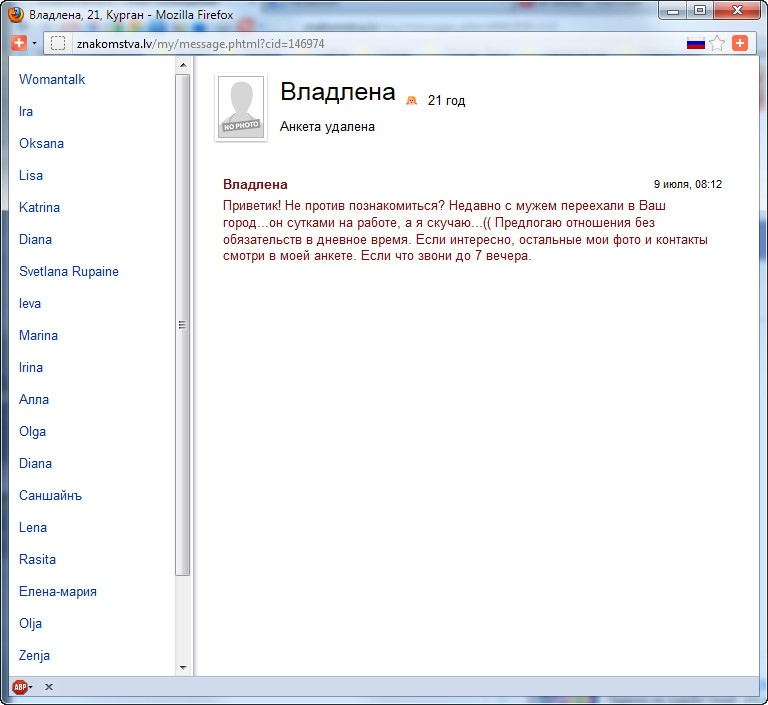Click the NO PHOTO profile thumbnail

(241, 107)
